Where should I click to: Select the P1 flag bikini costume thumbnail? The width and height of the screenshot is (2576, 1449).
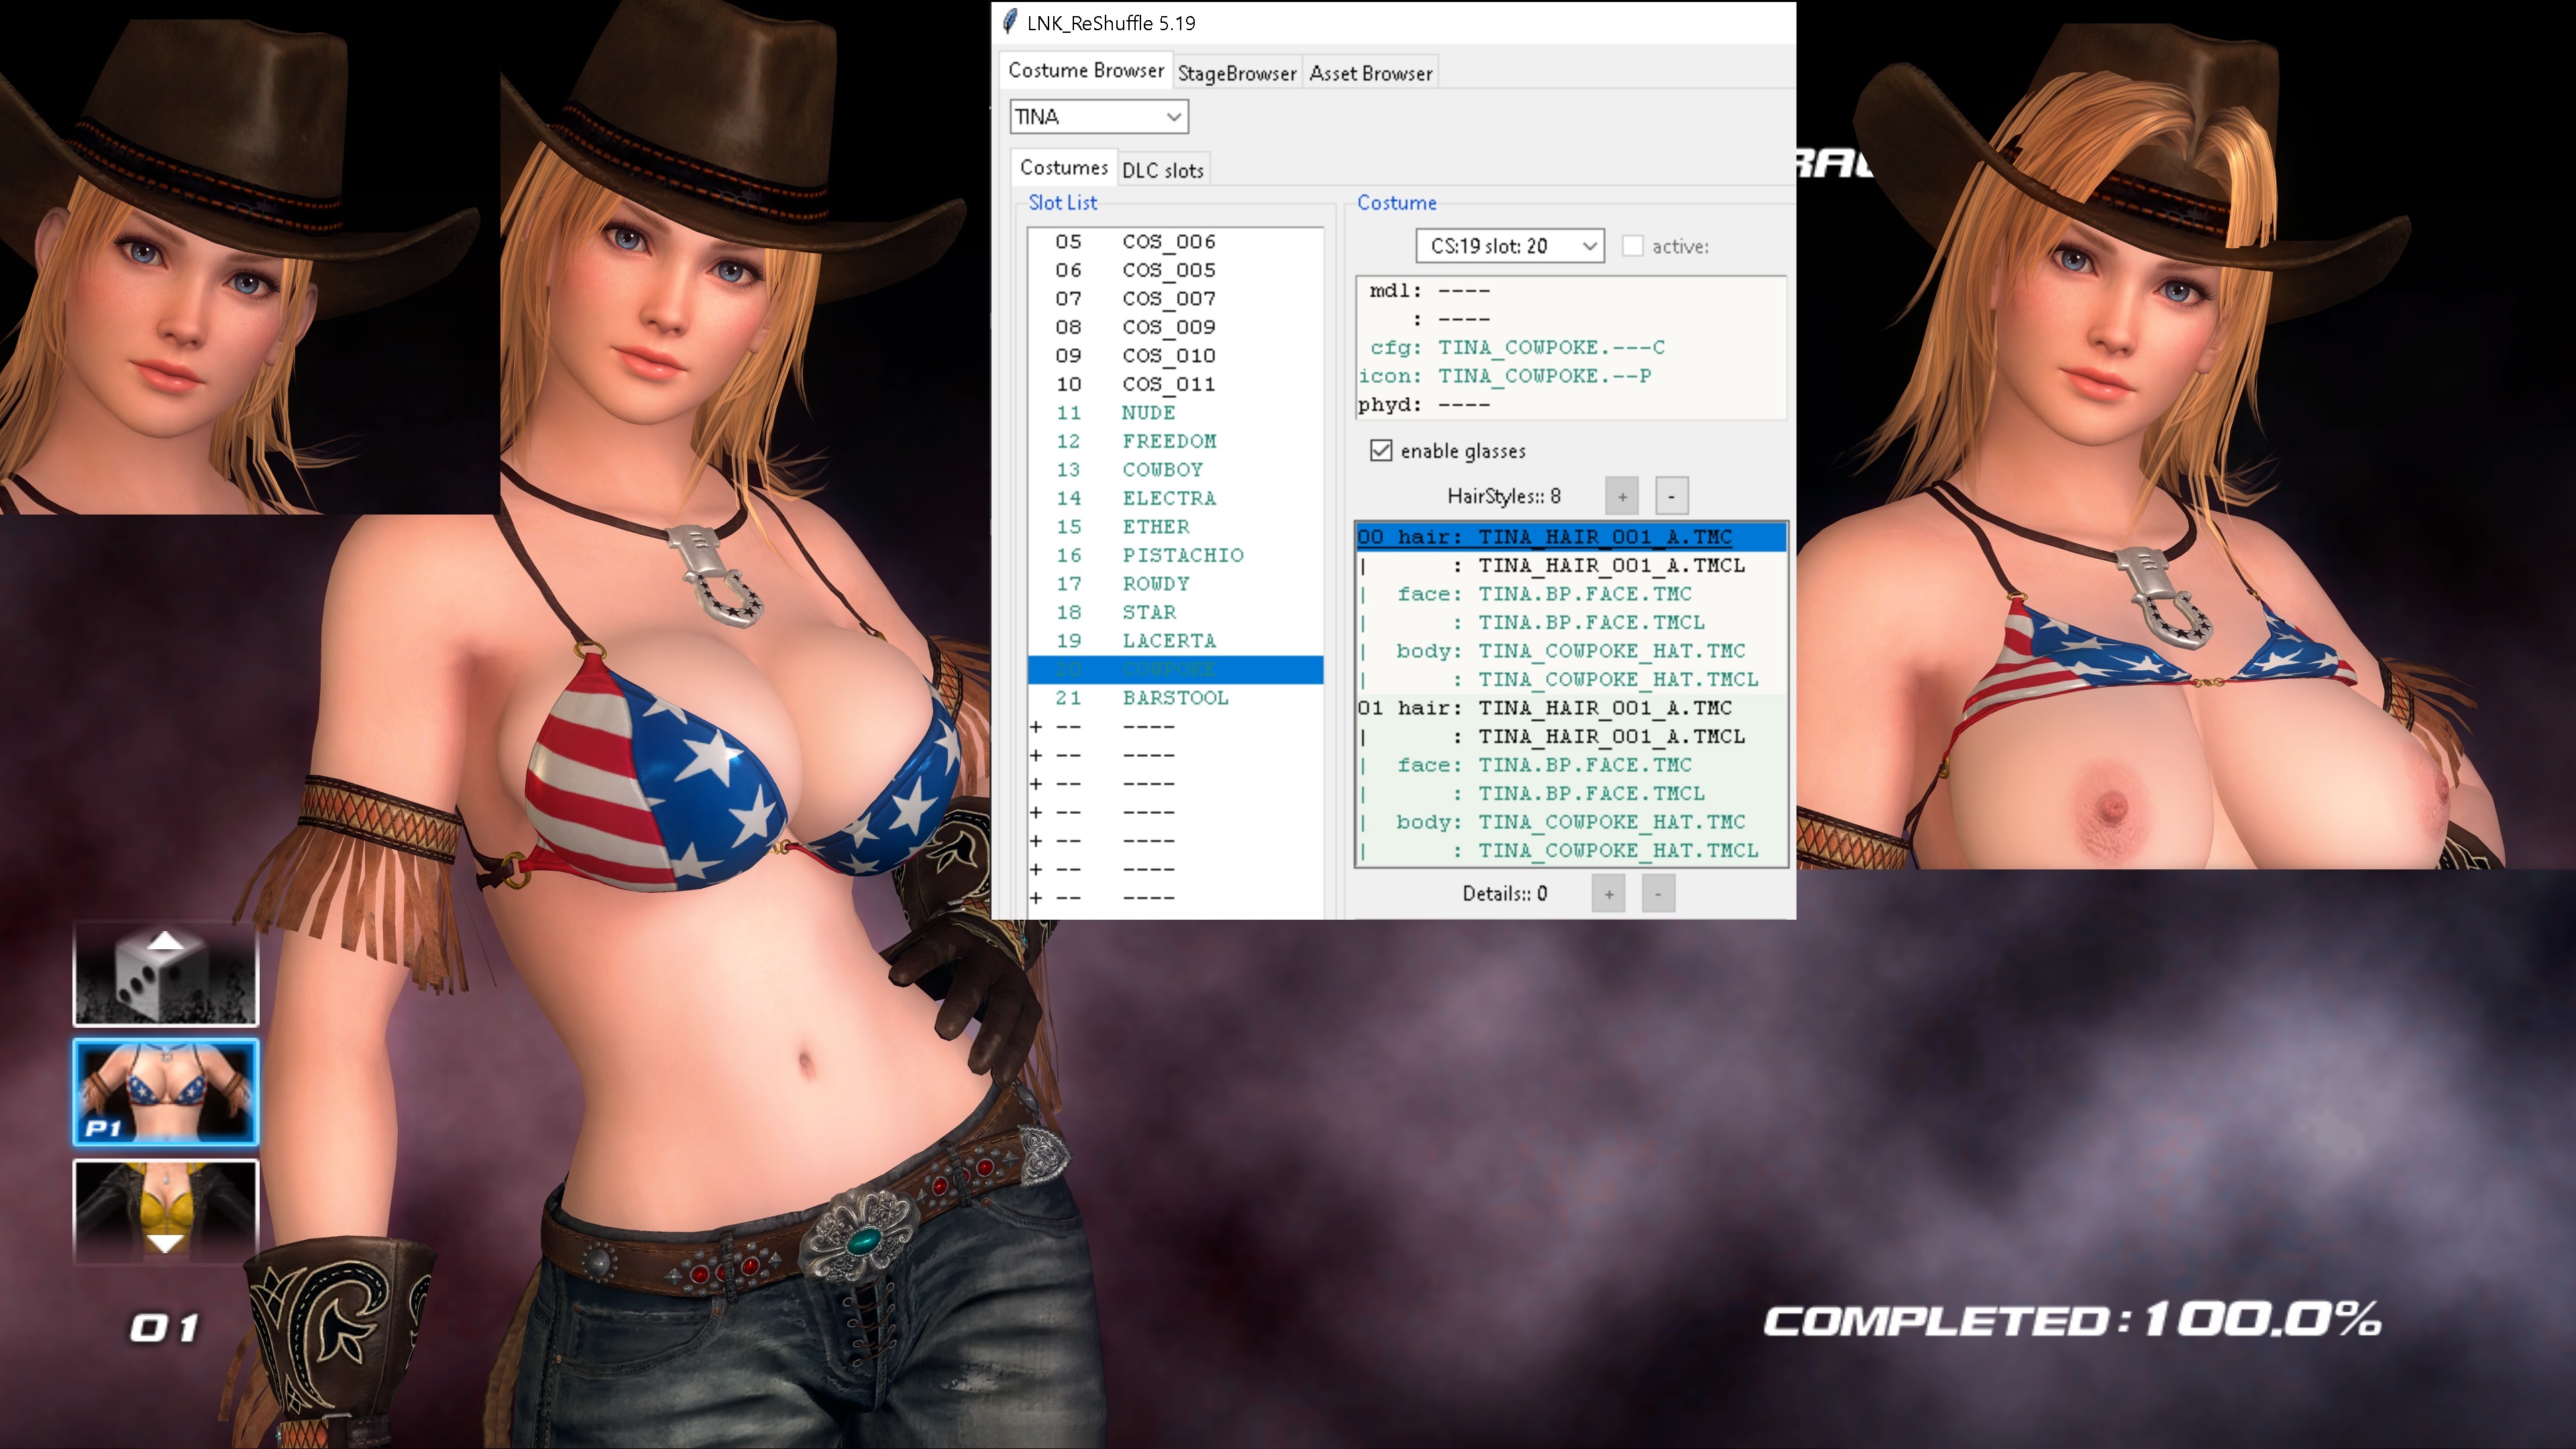165,1091
